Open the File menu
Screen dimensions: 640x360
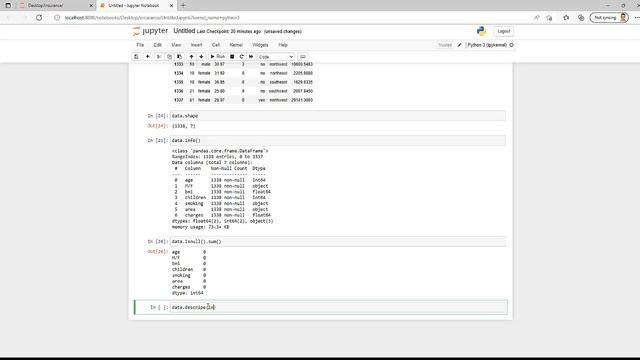140,45
